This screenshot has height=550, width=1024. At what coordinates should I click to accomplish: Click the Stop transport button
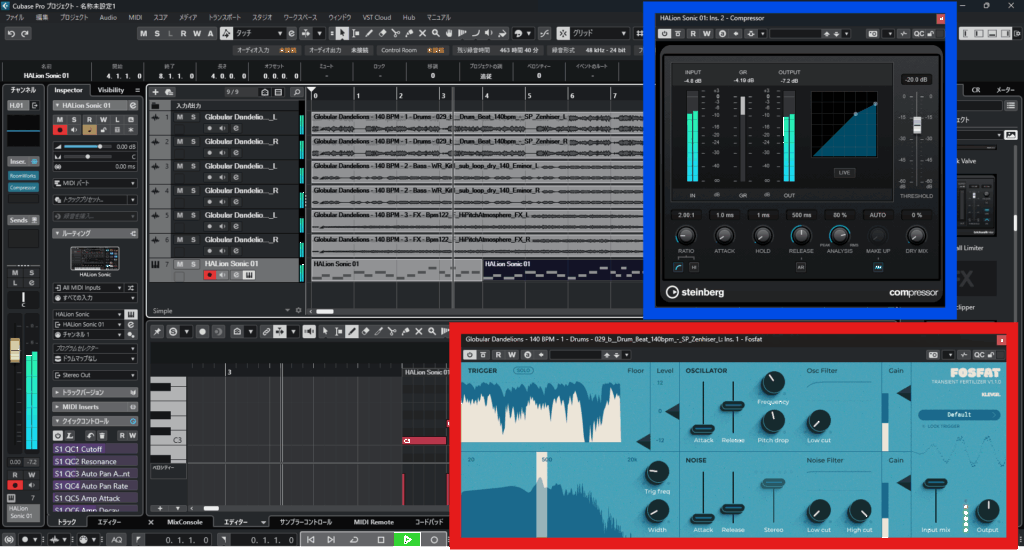(381, 540)
